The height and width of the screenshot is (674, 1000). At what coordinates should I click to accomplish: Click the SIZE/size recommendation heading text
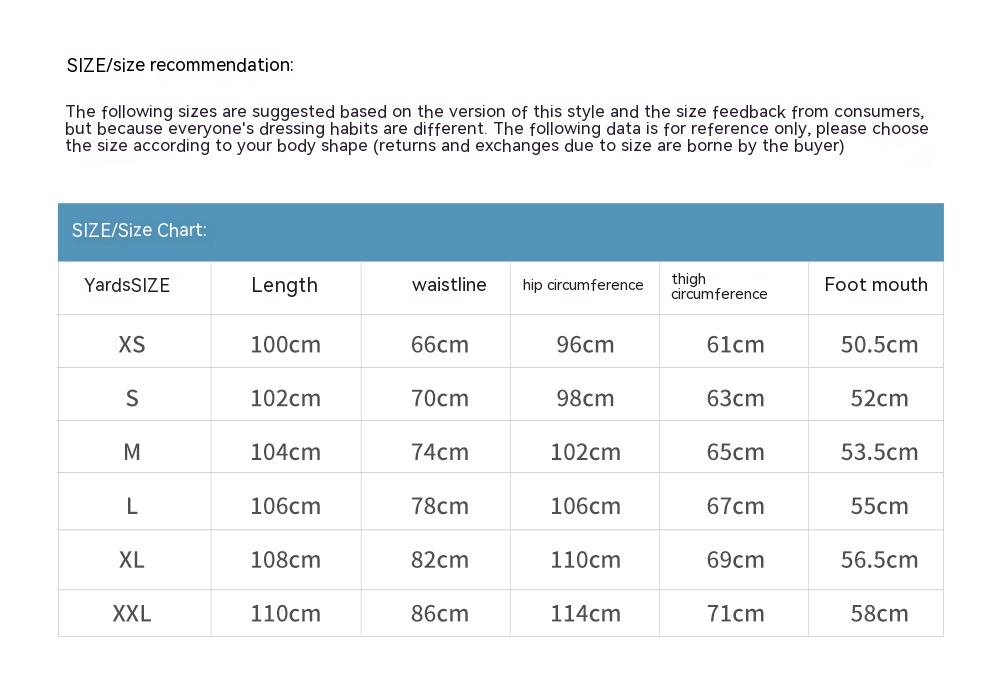coord(180,66)
